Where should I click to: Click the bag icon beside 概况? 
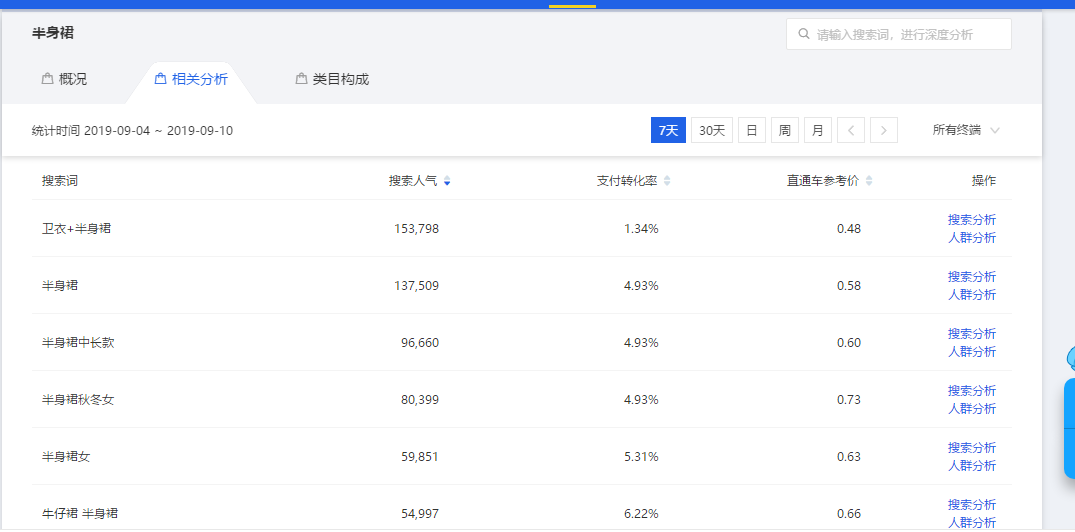coord(47,79)
